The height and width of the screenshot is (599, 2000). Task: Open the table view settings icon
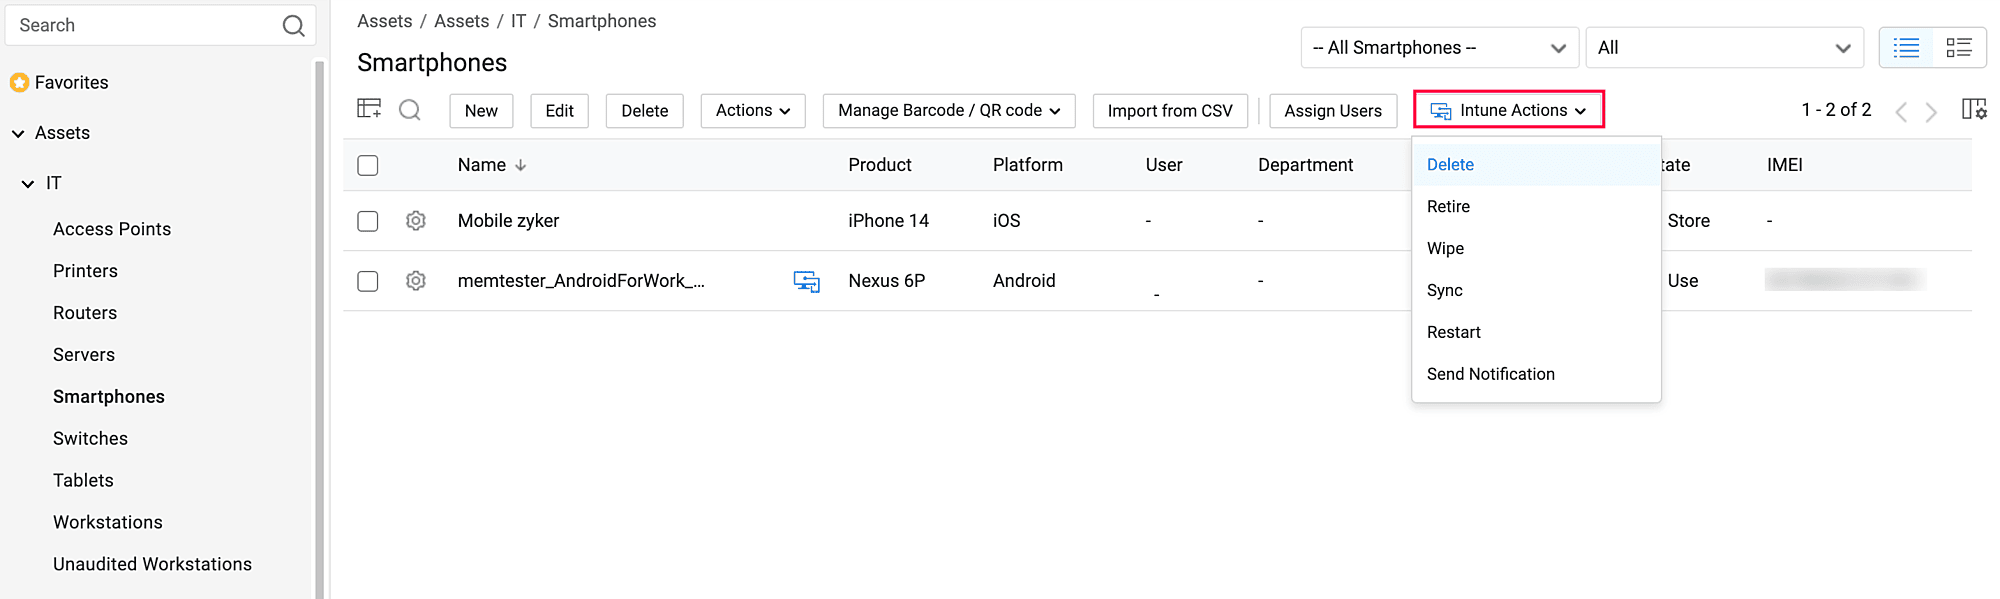(369, 109)
